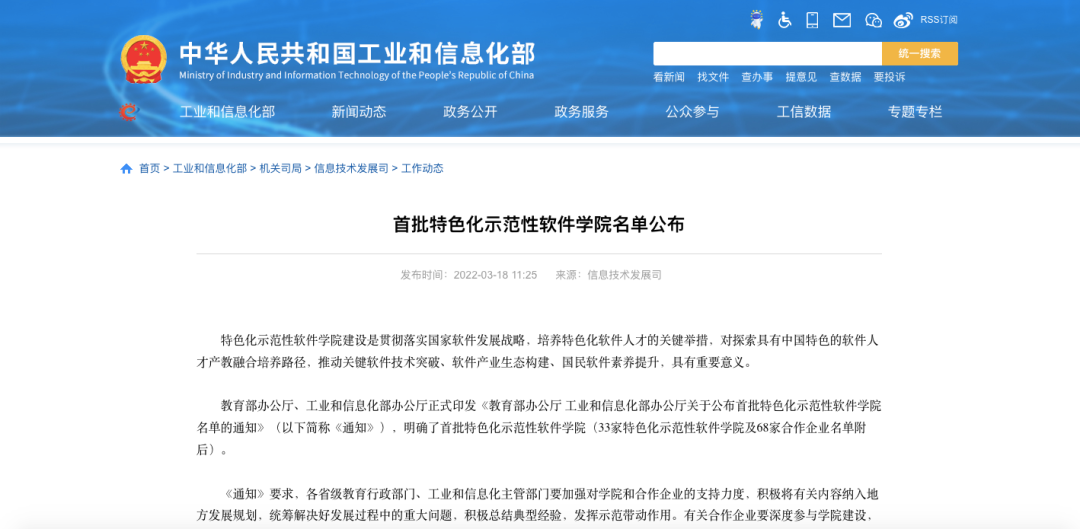Click the English ministry name subtitle

coord(356,76)
